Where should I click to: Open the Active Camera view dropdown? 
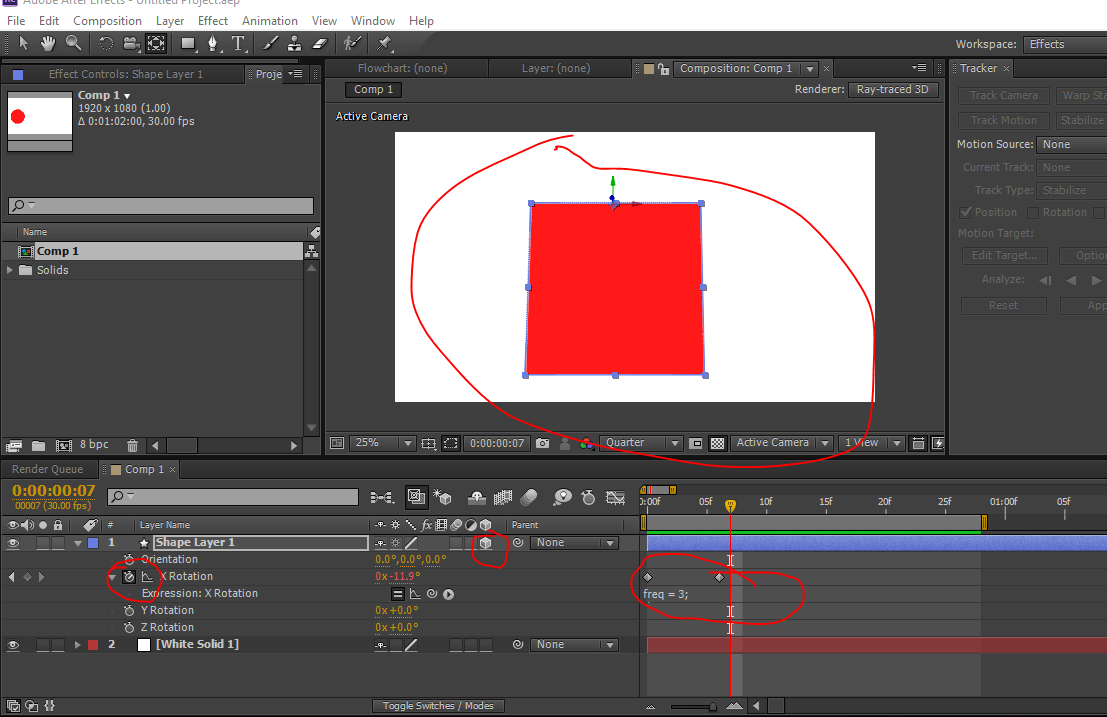tap(782, 443)
